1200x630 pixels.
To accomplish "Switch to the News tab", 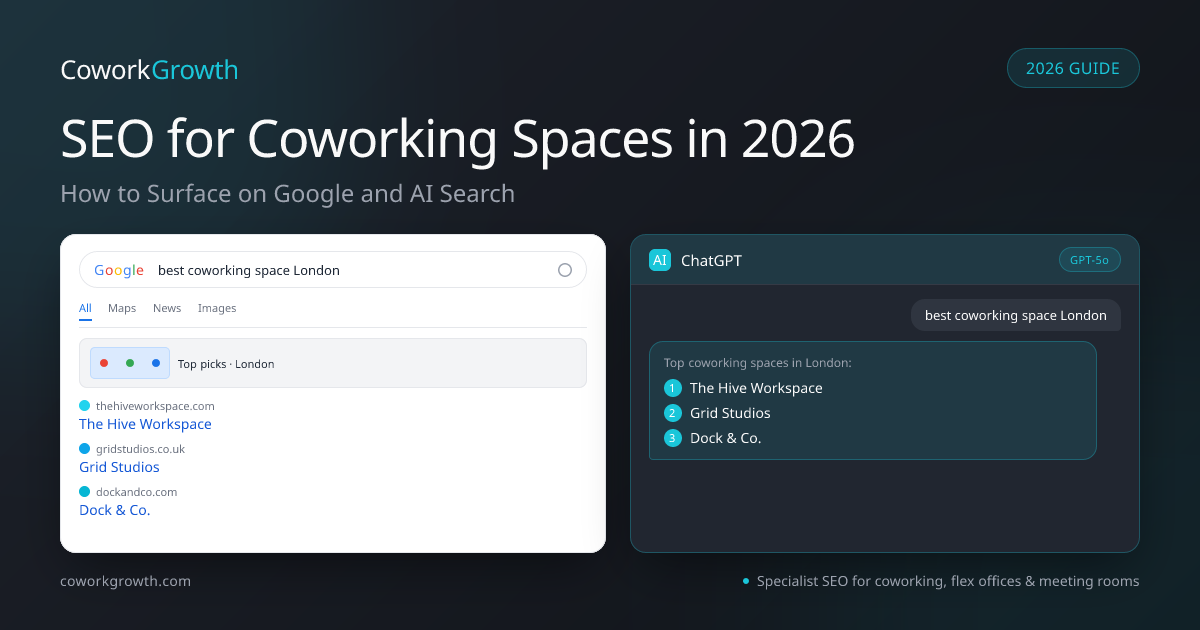I will click(167, 308).
